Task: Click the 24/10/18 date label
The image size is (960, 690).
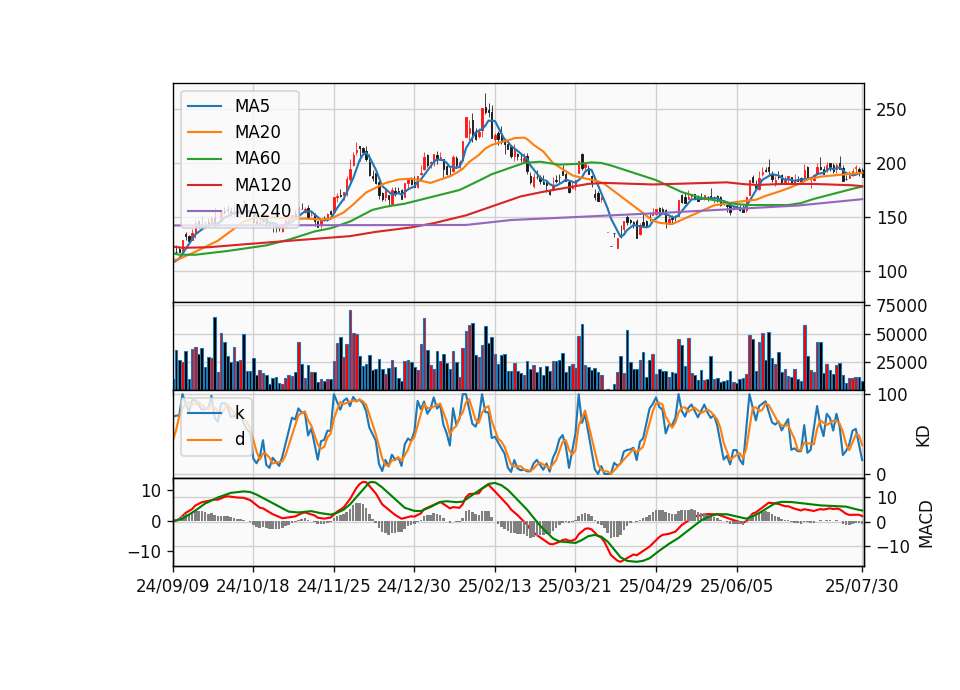Action: point(253,586)
